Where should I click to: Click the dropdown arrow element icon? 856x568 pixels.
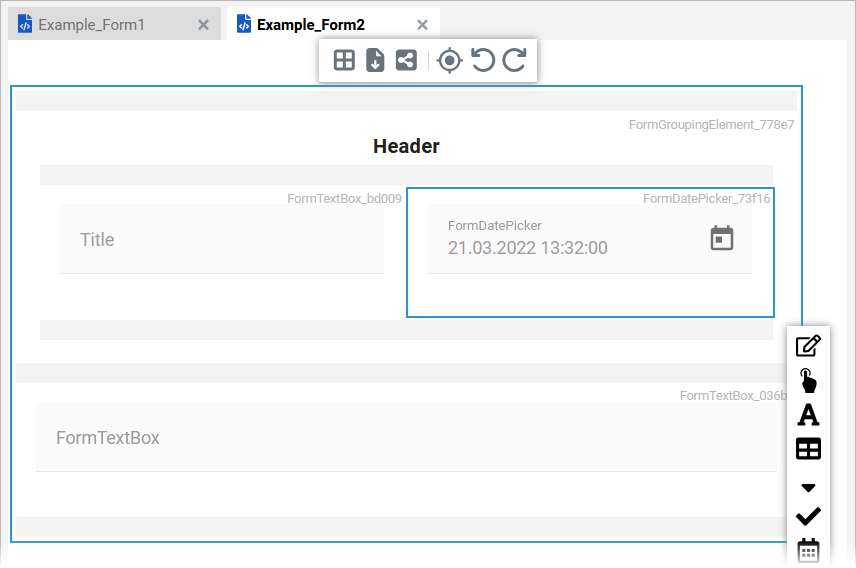808,488
